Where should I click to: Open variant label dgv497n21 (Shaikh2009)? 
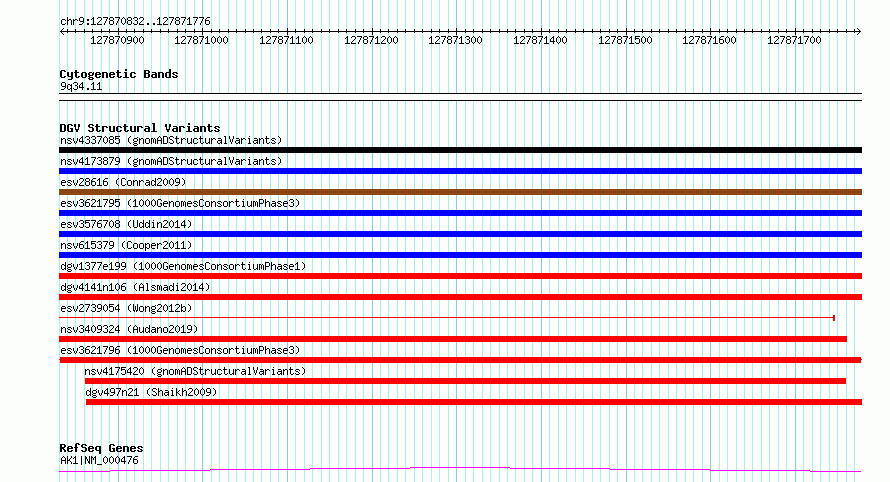[152, 392]
